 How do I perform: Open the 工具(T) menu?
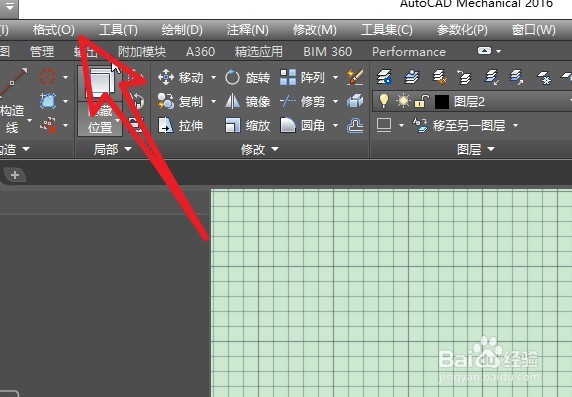(x=118, y=30)
